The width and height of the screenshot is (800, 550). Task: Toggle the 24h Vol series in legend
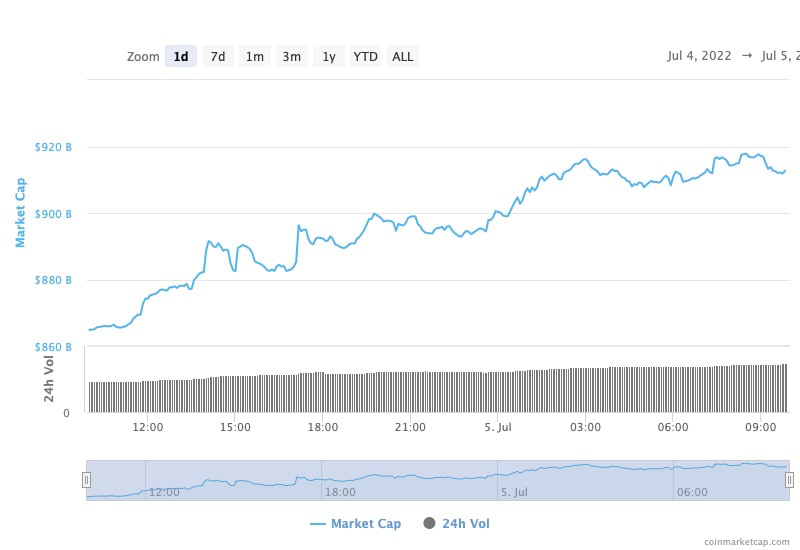point(457,523)
